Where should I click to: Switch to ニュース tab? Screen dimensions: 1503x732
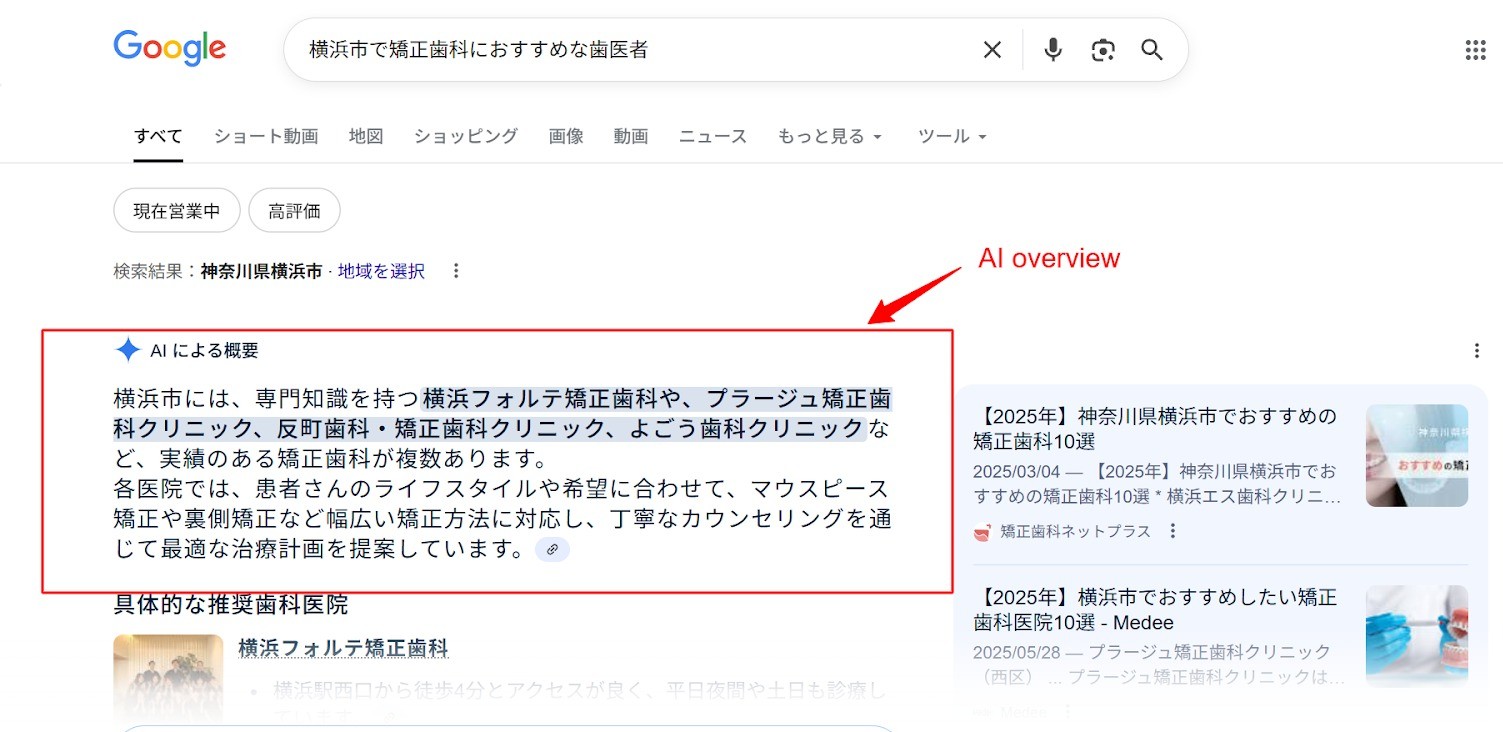[x=713, y=136]
